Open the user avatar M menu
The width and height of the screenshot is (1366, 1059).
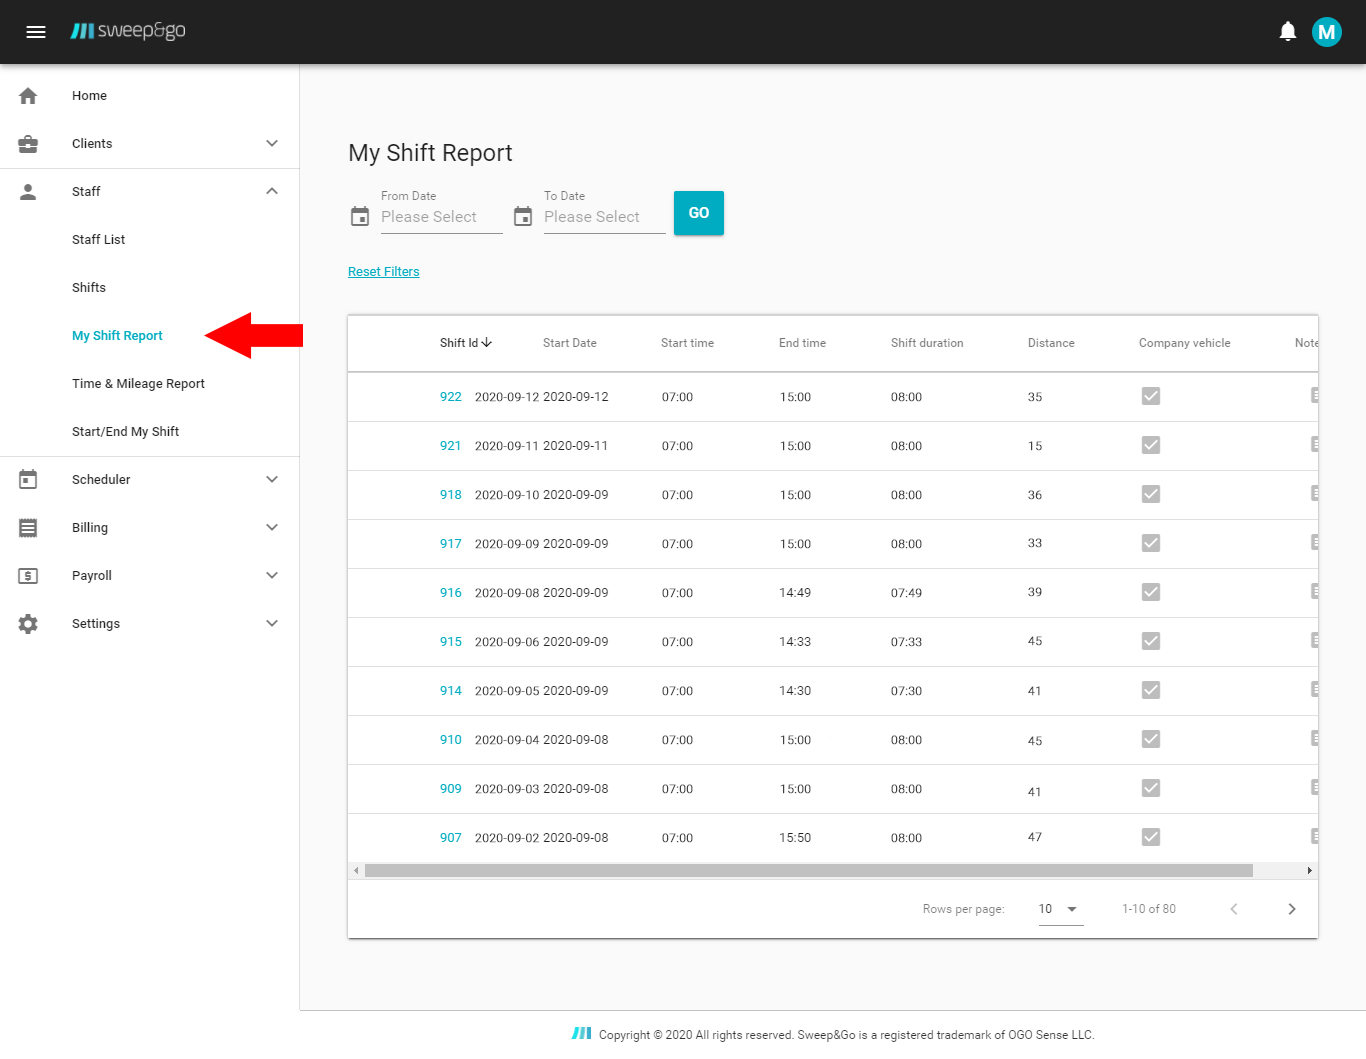(x=1326, y=32)
